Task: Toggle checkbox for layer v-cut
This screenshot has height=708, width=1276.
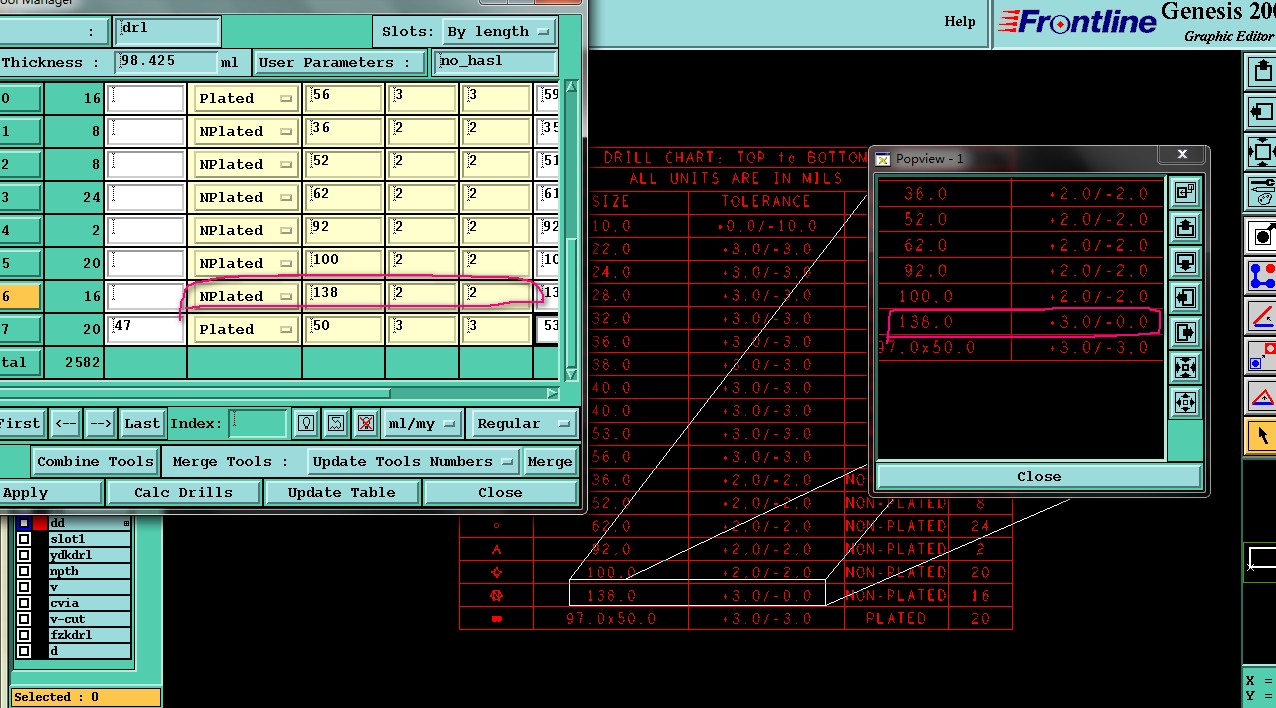Action: pos(24,619)
